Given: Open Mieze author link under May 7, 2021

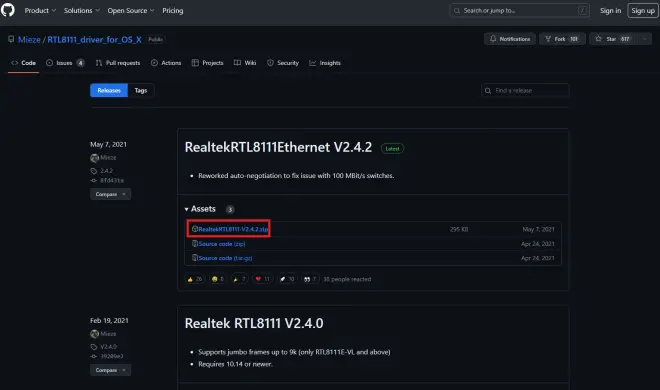Looking at the screenshot, I should 108,157.
